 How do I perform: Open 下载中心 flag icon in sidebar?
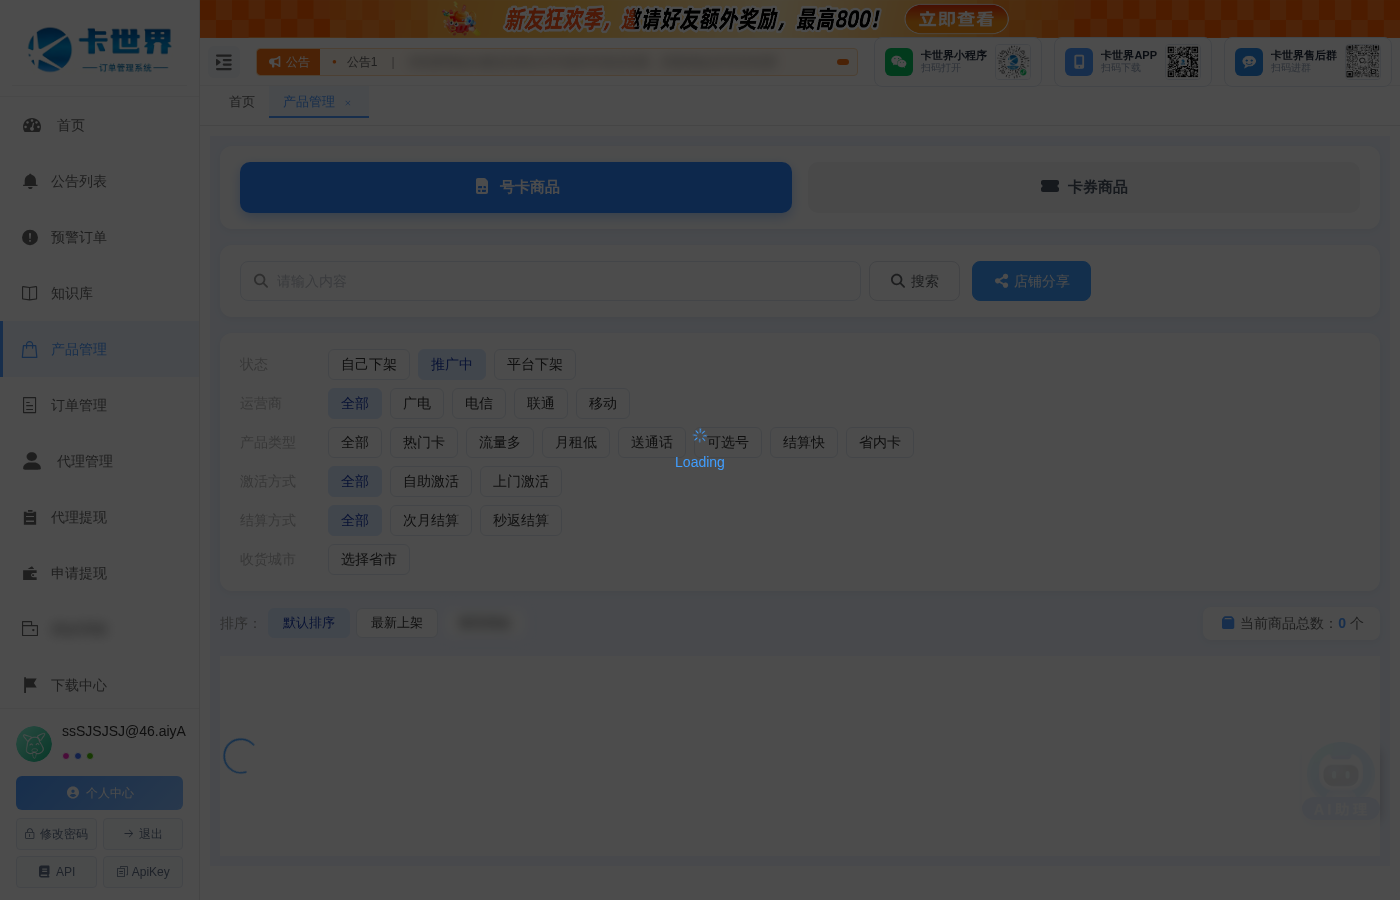[x=30, y=685]
